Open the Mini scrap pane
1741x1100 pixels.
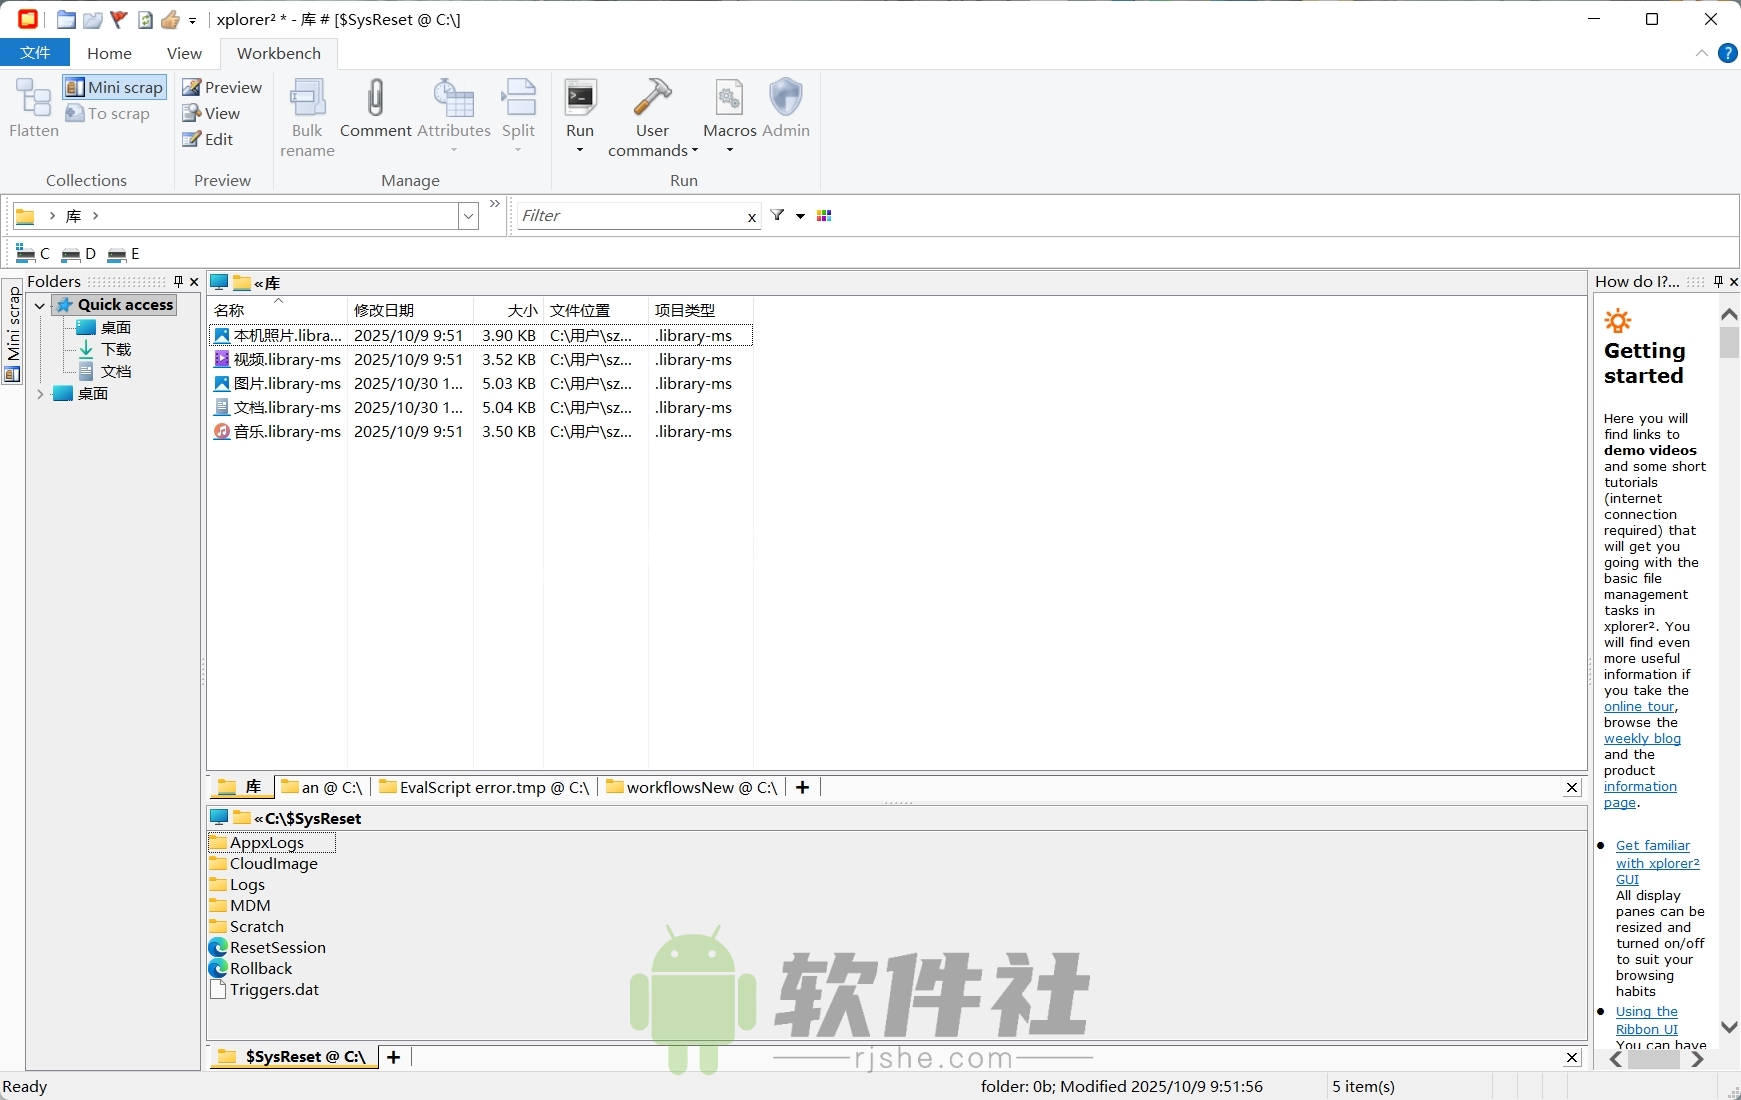(113, 87)
